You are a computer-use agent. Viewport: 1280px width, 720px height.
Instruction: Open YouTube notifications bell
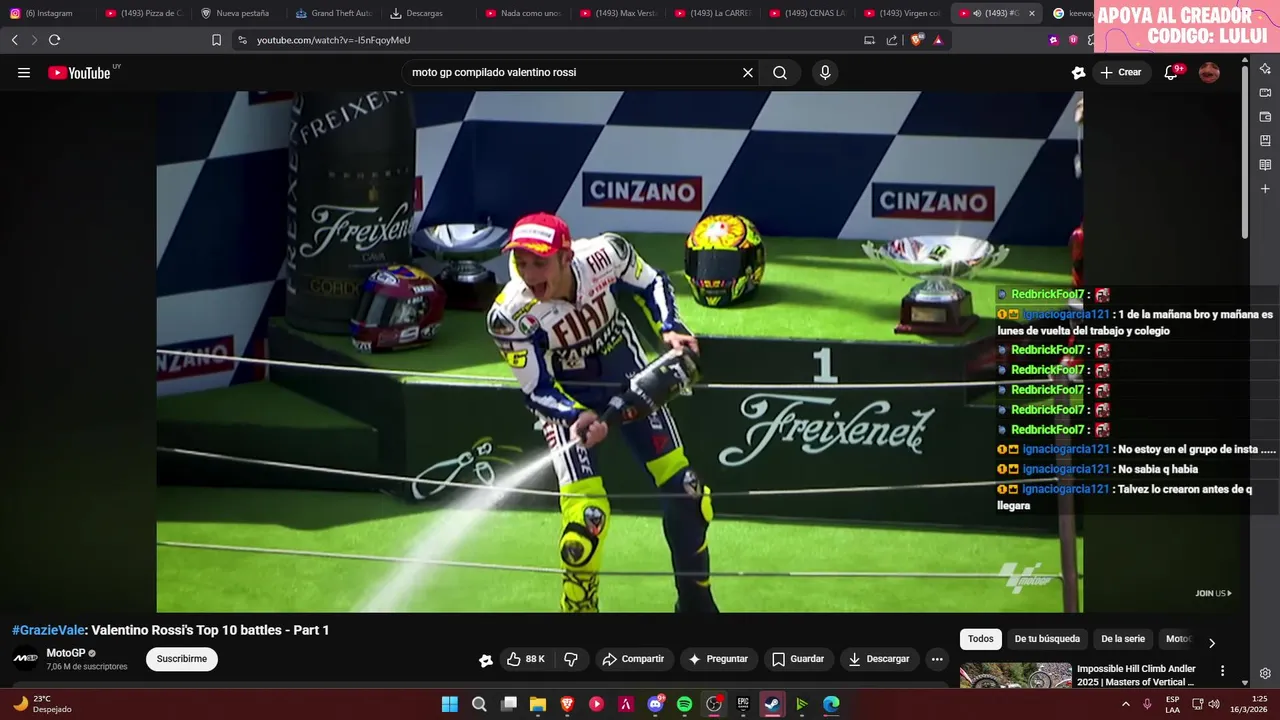coord(1172,72)
